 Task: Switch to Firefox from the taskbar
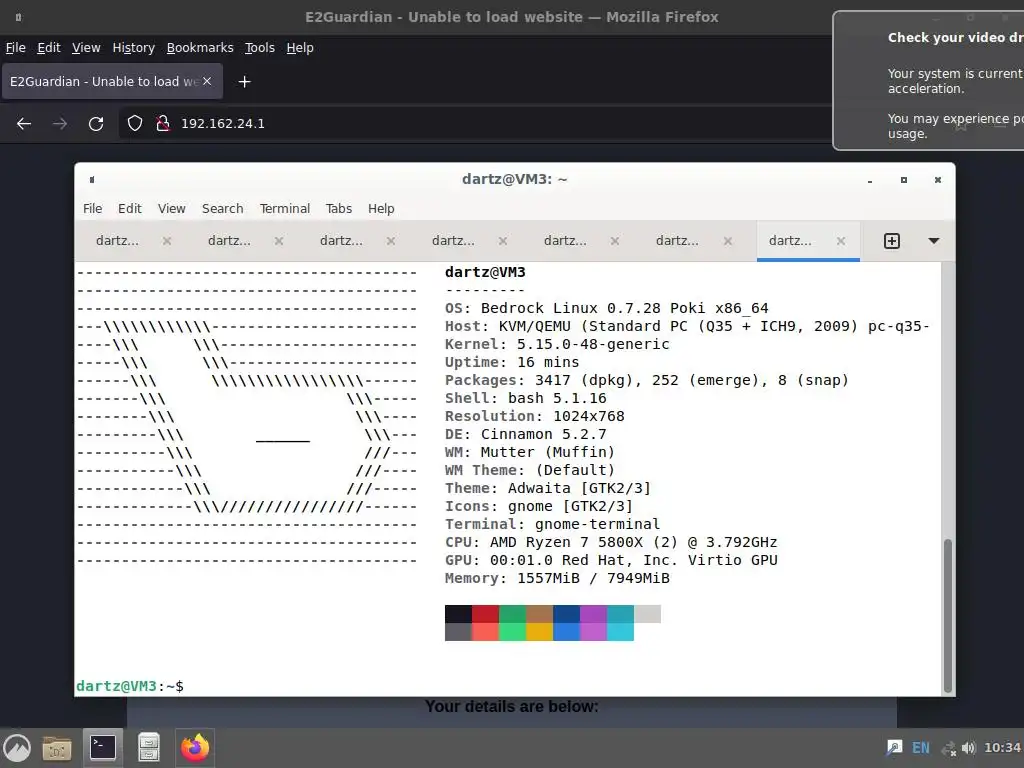click(x=195, y=748)
